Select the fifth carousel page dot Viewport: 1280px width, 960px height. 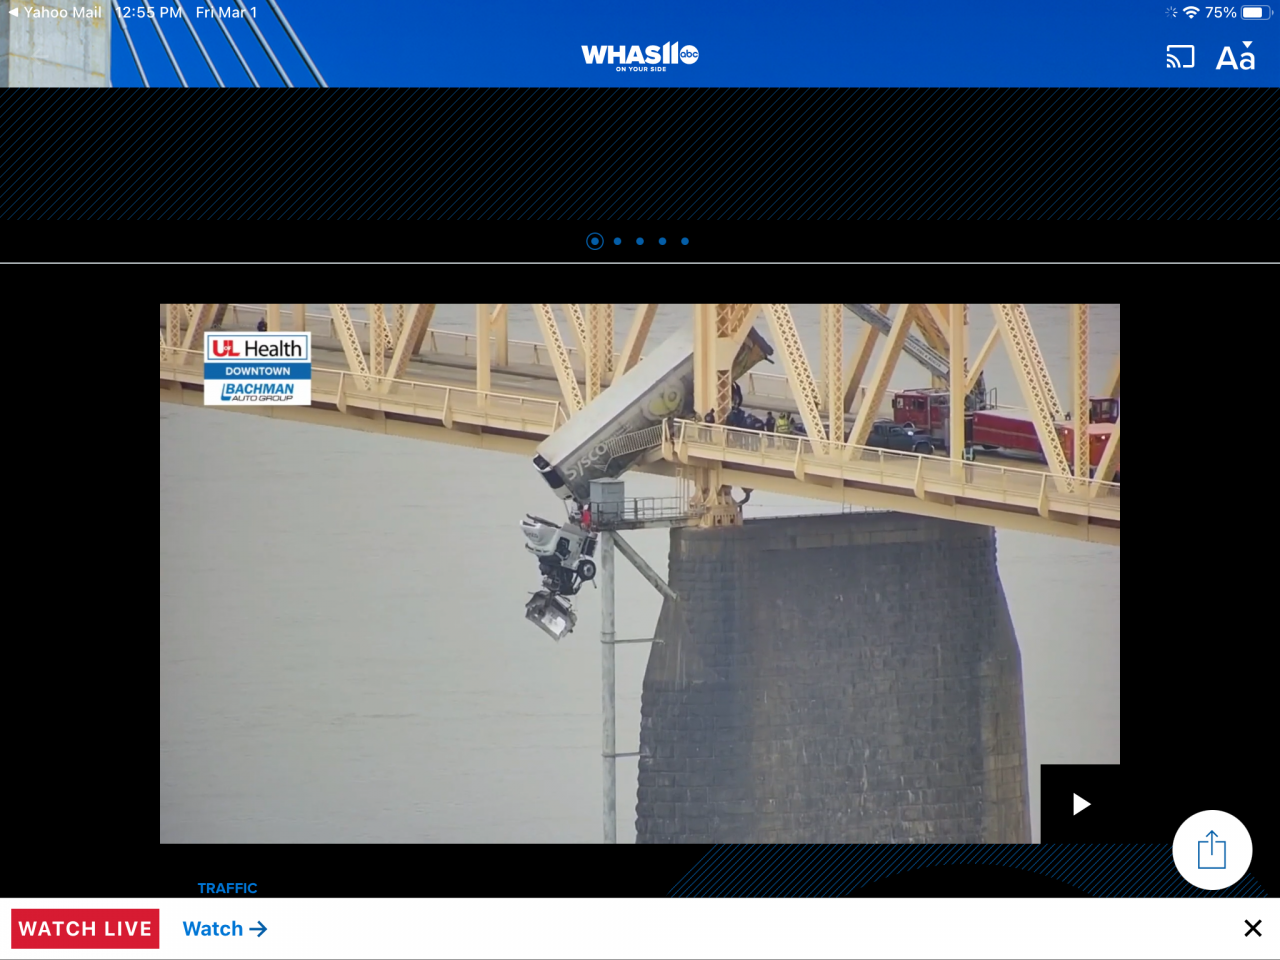click(x=685, y=241)
